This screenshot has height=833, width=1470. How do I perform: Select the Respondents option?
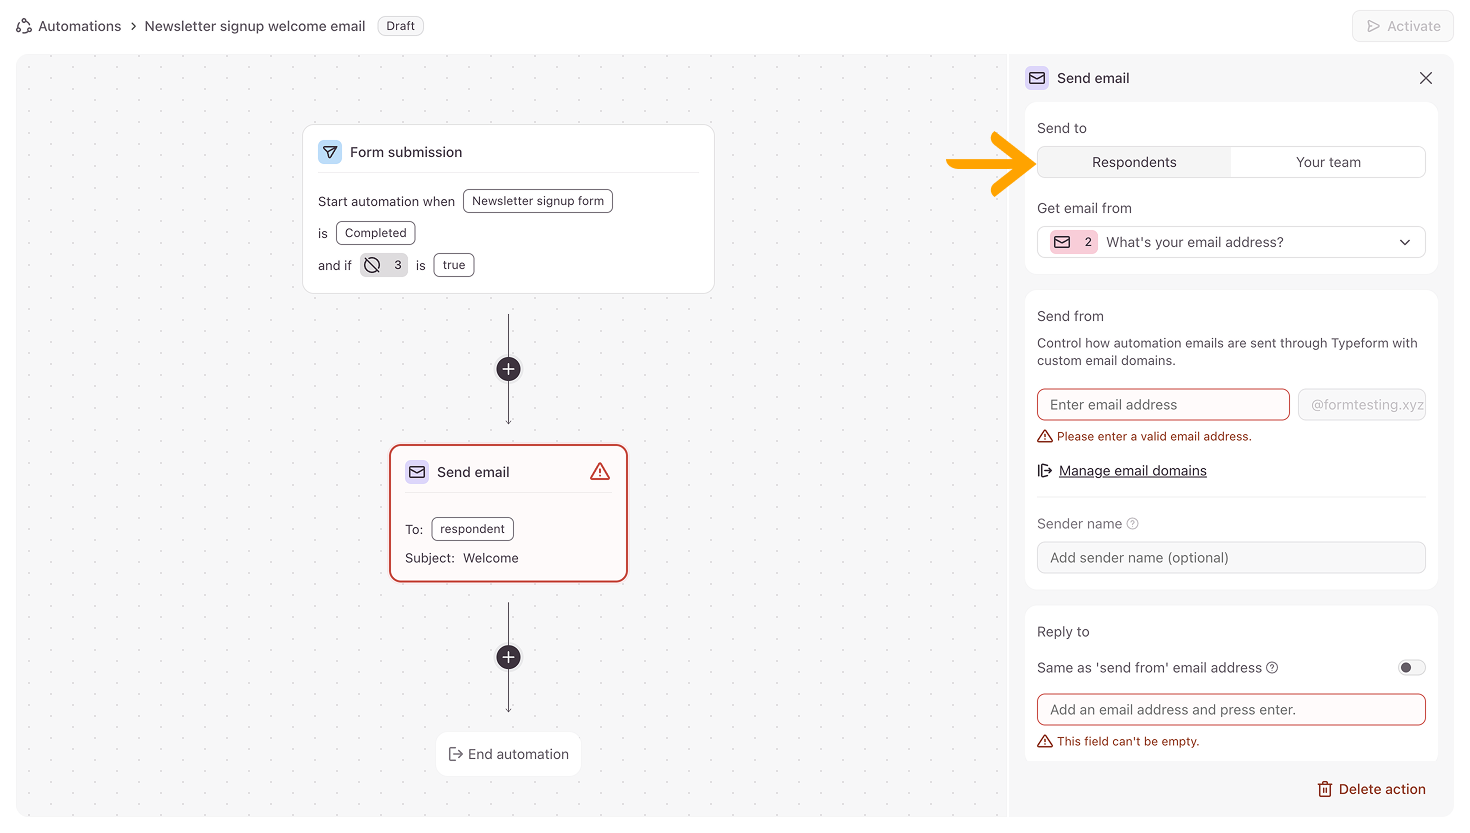tap(1134, 162)
